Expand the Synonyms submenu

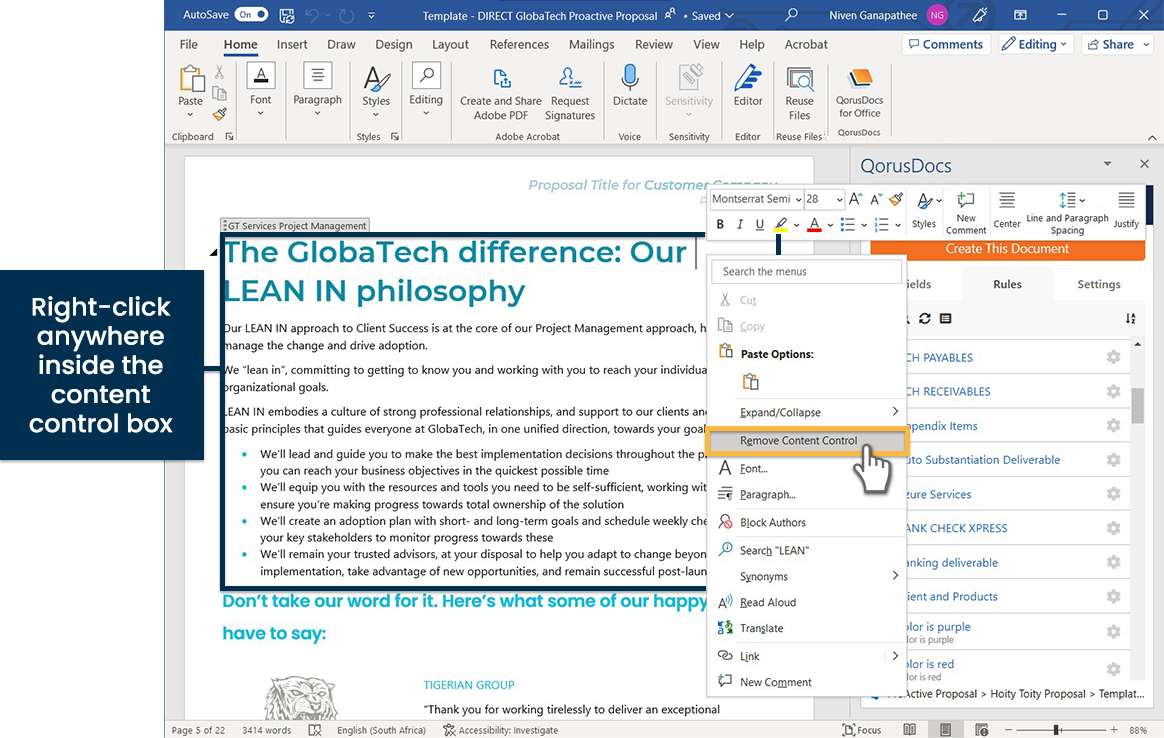click(806, 576)
